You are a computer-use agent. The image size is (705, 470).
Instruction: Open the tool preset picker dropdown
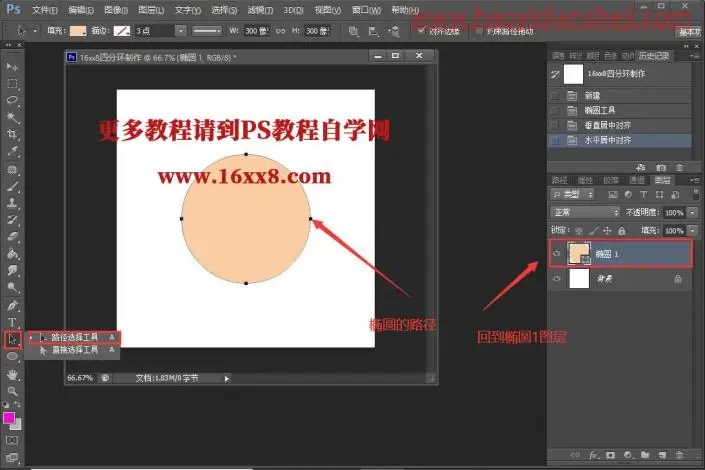click(35, 31)
